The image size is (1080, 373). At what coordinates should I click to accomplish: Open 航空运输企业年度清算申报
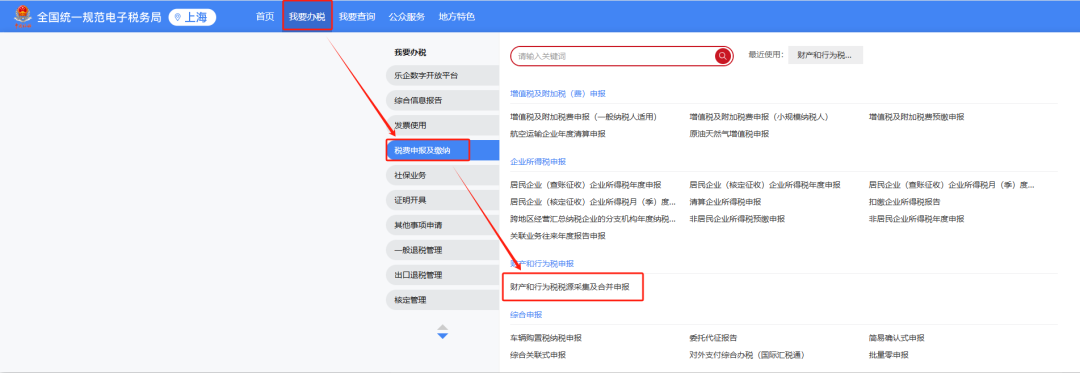pyautogui.click(x=558, y=134)
